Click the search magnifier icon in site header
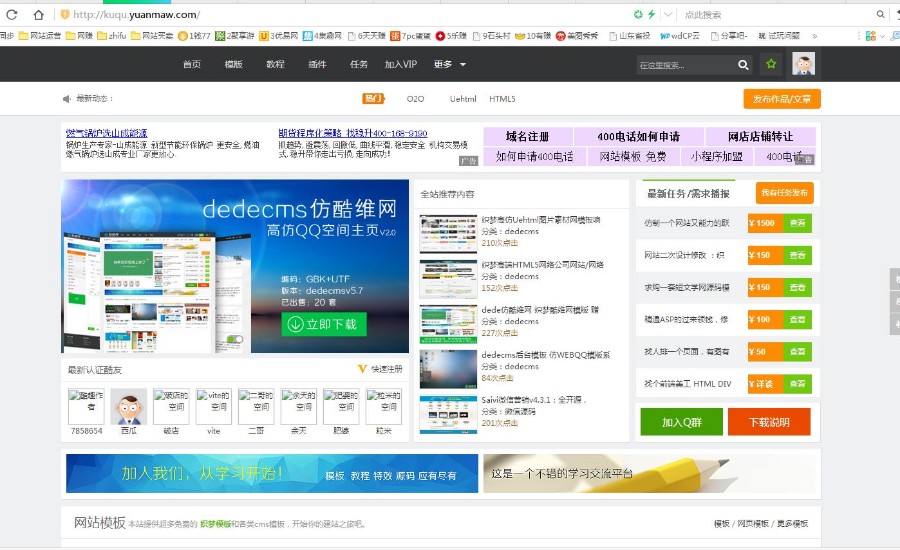Image resolution: width=900 pixels, height=550 pixels. point(743,65)
